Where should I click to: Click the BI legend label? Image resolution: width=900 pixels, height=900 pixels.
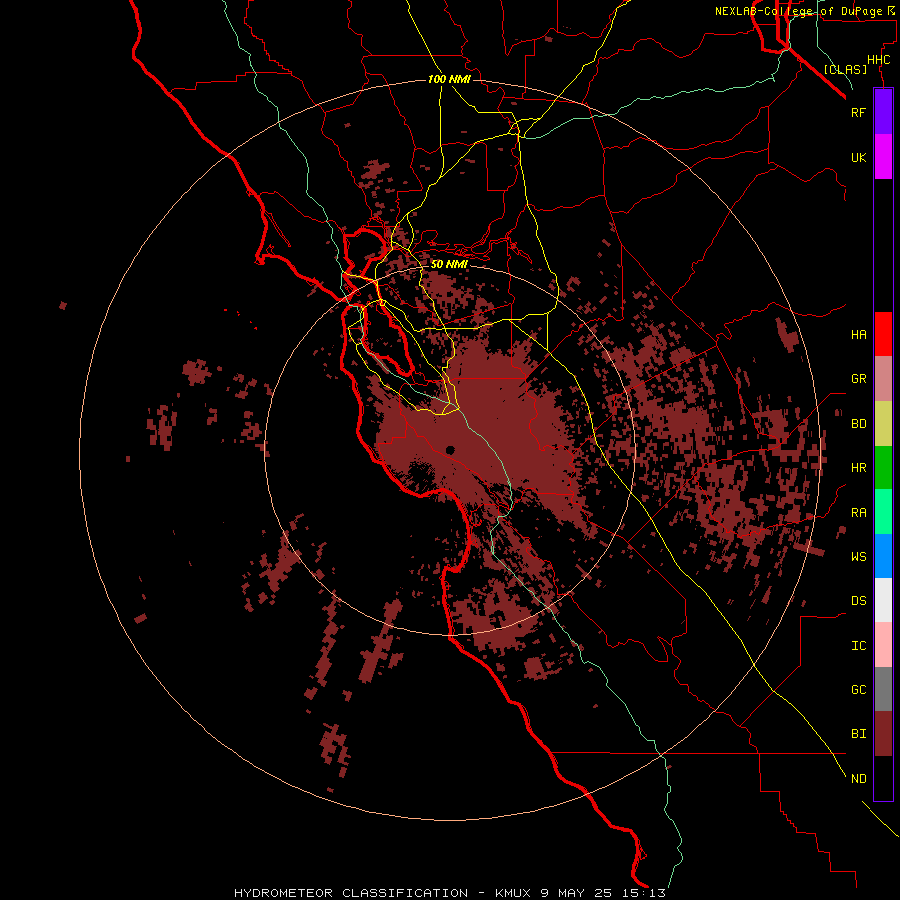coord(858,734)
